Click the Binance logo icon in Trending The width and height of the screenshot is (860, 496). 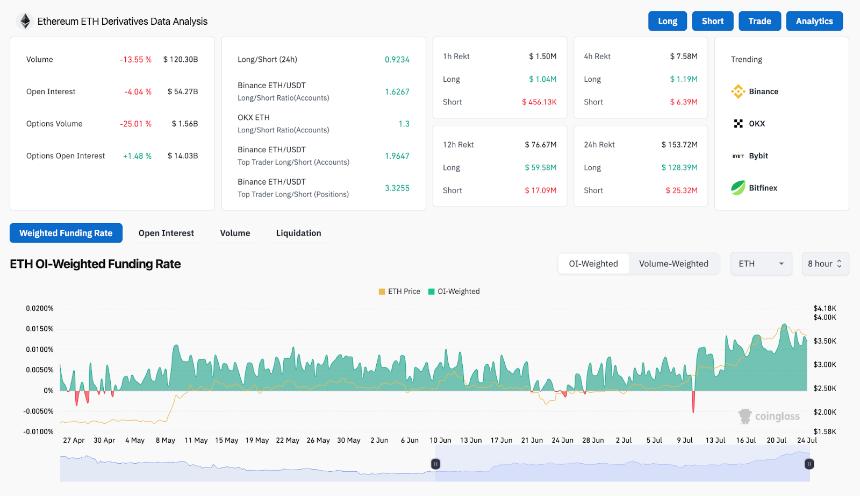point(739,92)
